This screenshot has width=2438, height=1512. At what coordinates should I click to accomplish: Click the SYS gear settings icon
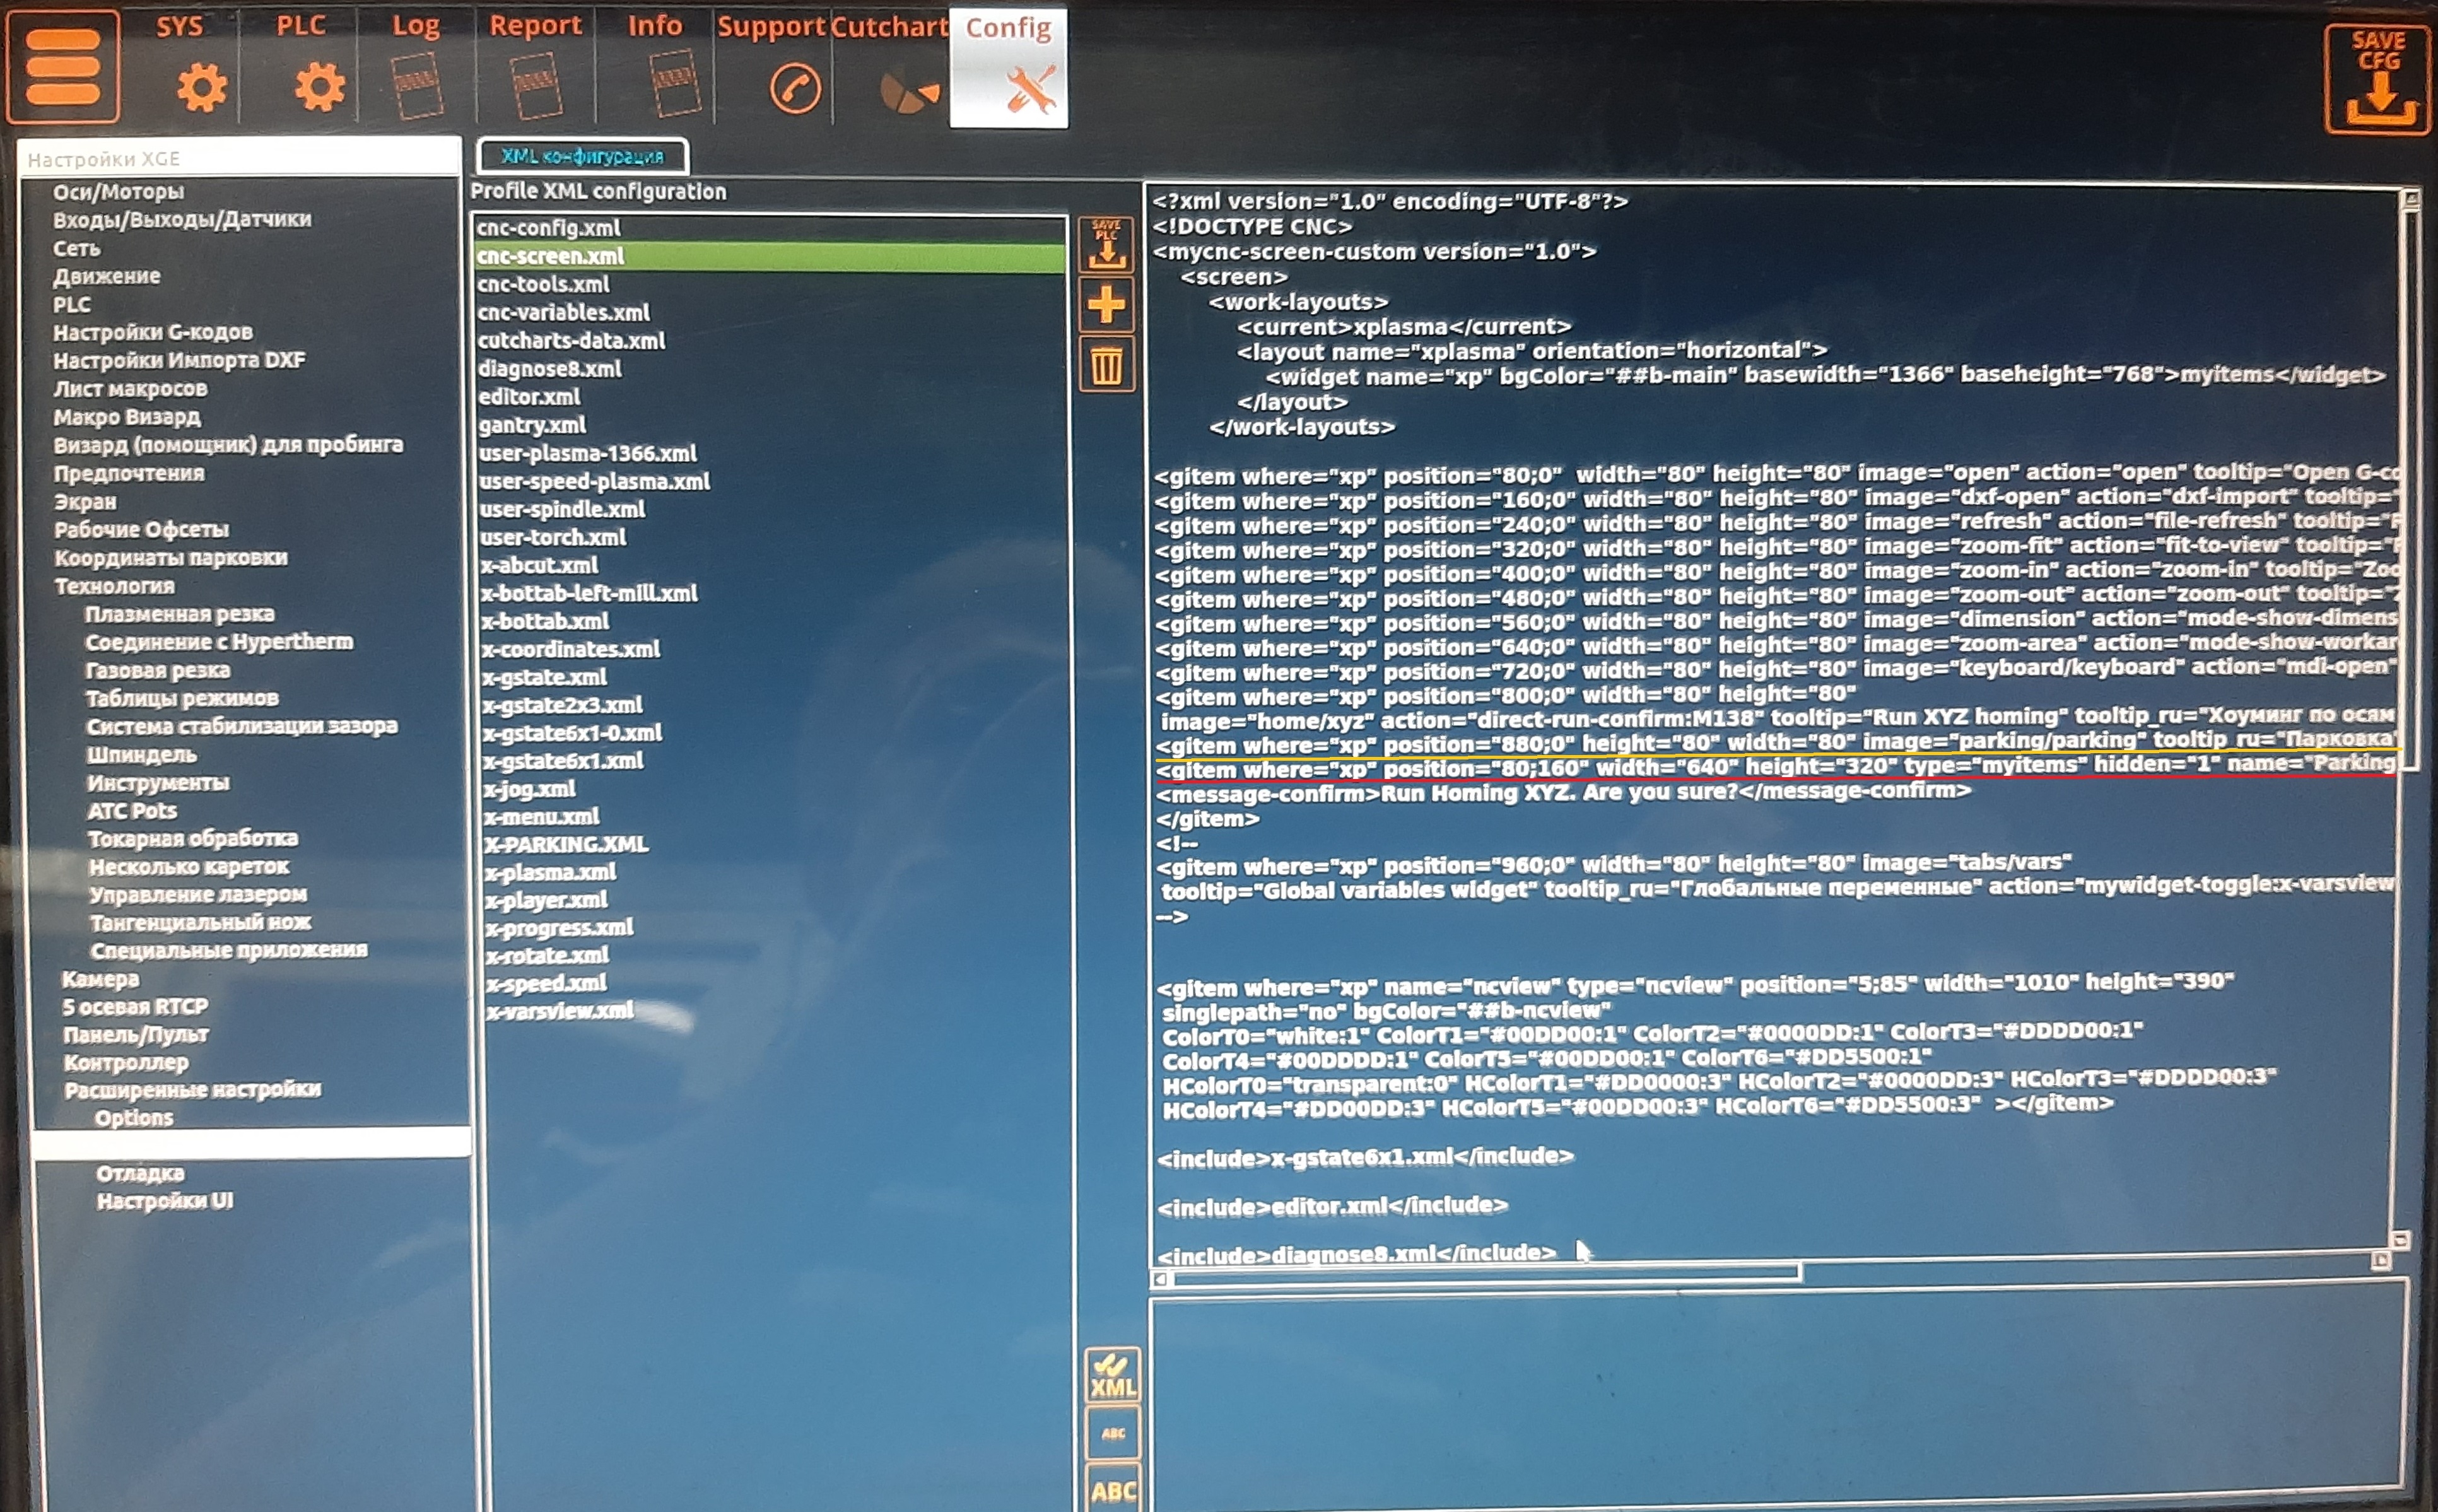coord(201,87)
